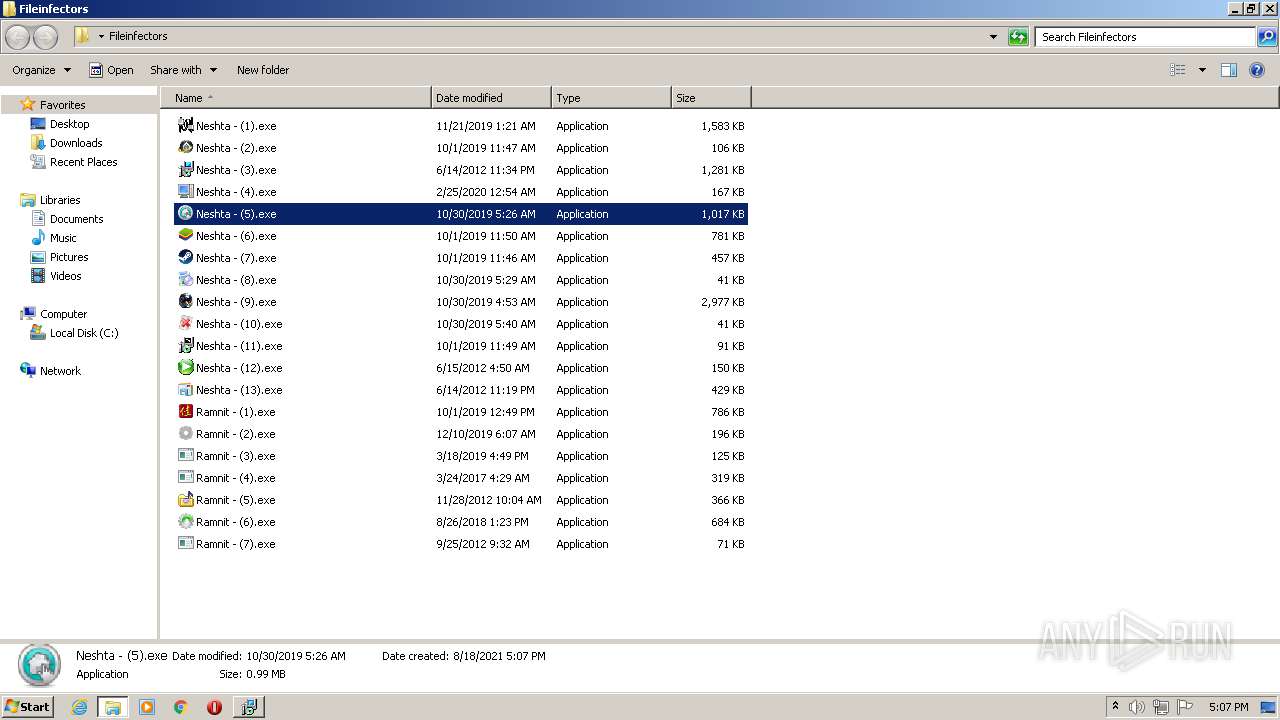Expand the address bar history dropdown

pos(993,37)
